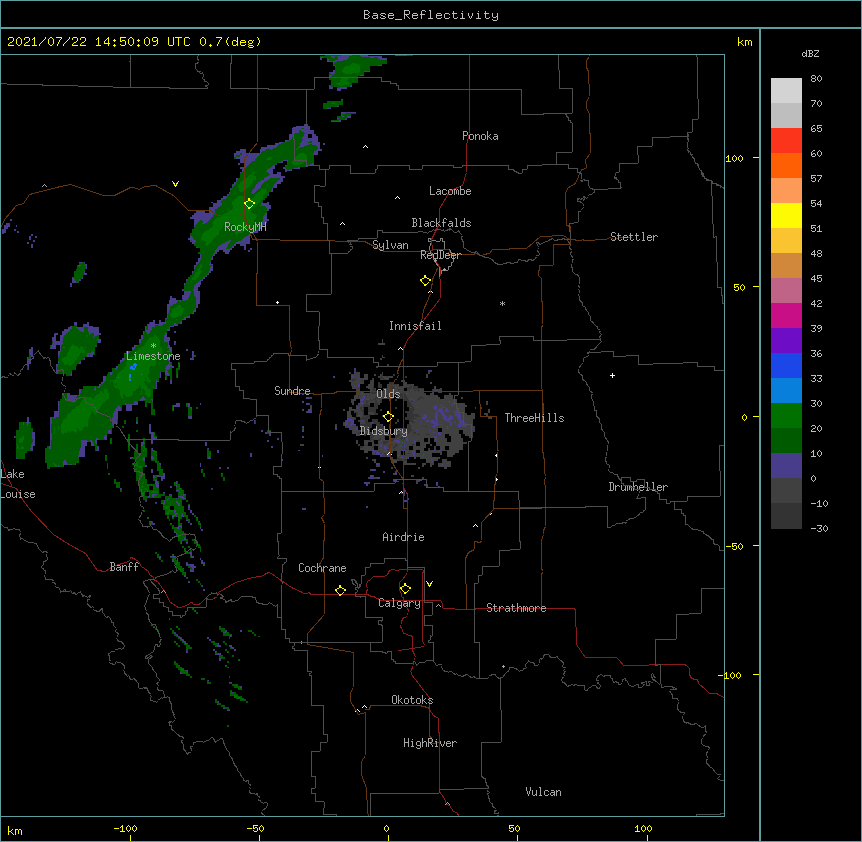Click the Blackfalds label
Screen dimensions: 862x842
[x=441, y=223]
